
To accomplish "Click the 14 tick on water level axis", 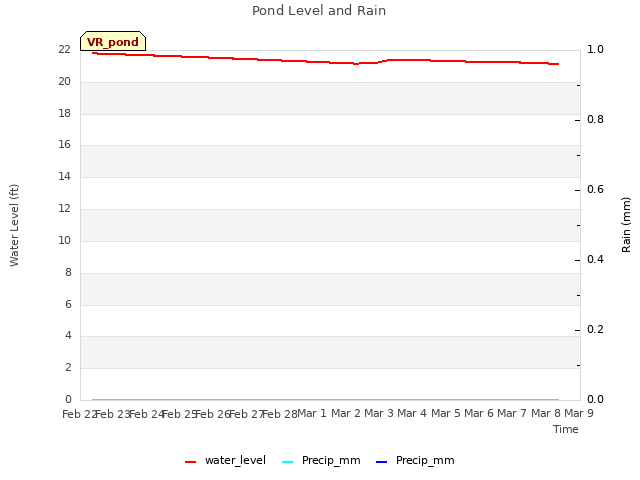I will [x=64, y=176].
